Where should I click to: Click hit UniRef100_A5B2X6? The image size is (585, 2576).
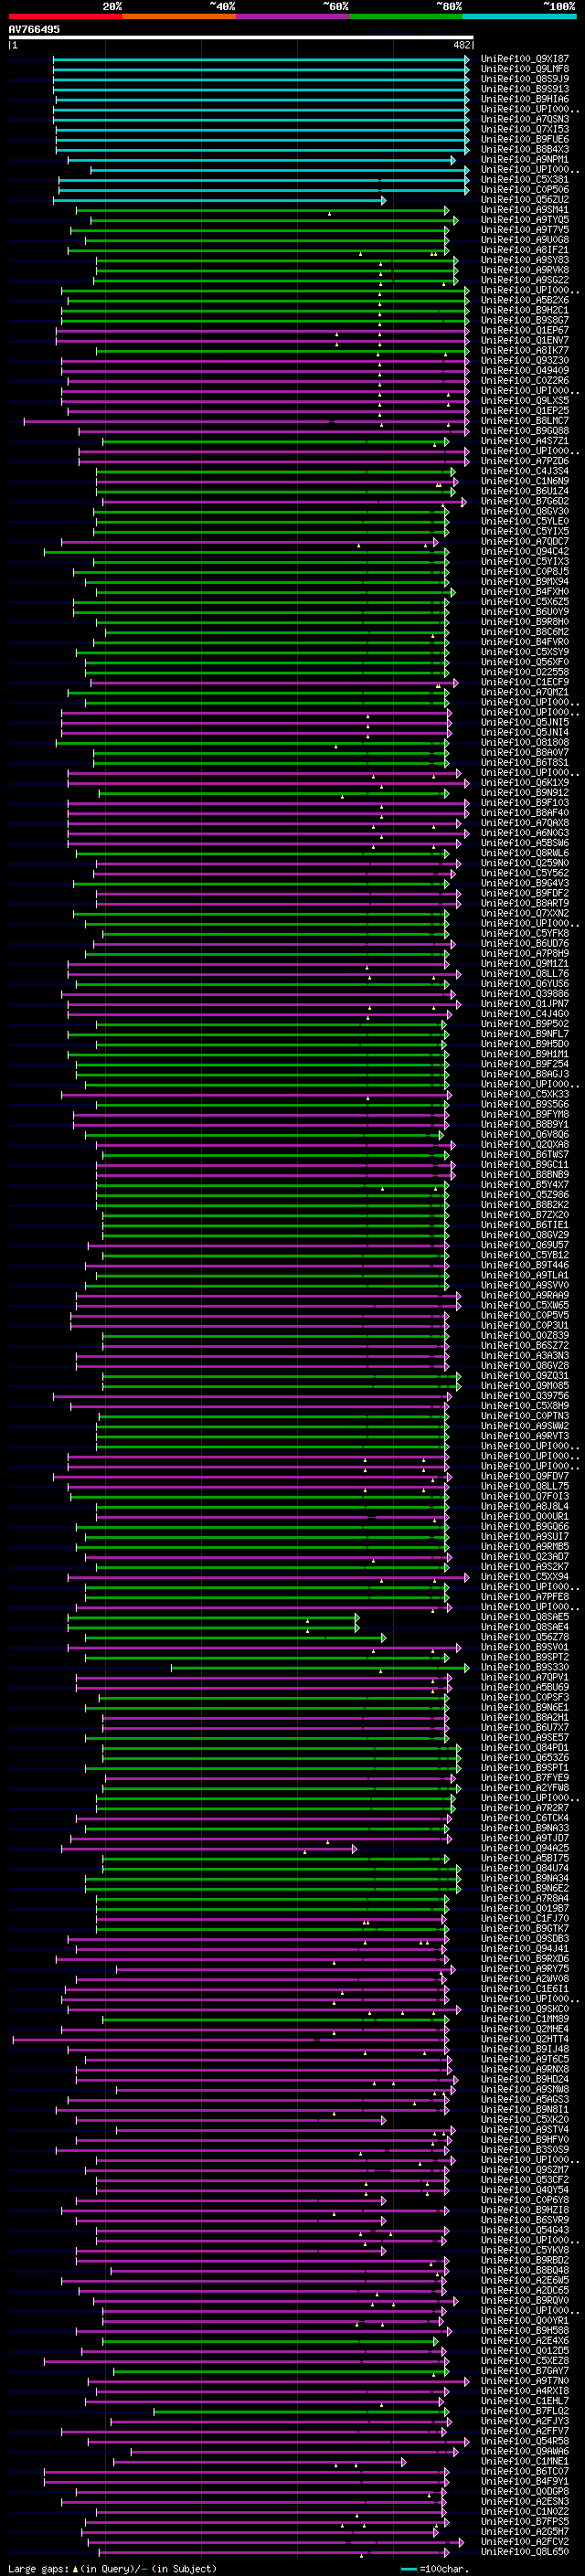click(x=525, y=300)
